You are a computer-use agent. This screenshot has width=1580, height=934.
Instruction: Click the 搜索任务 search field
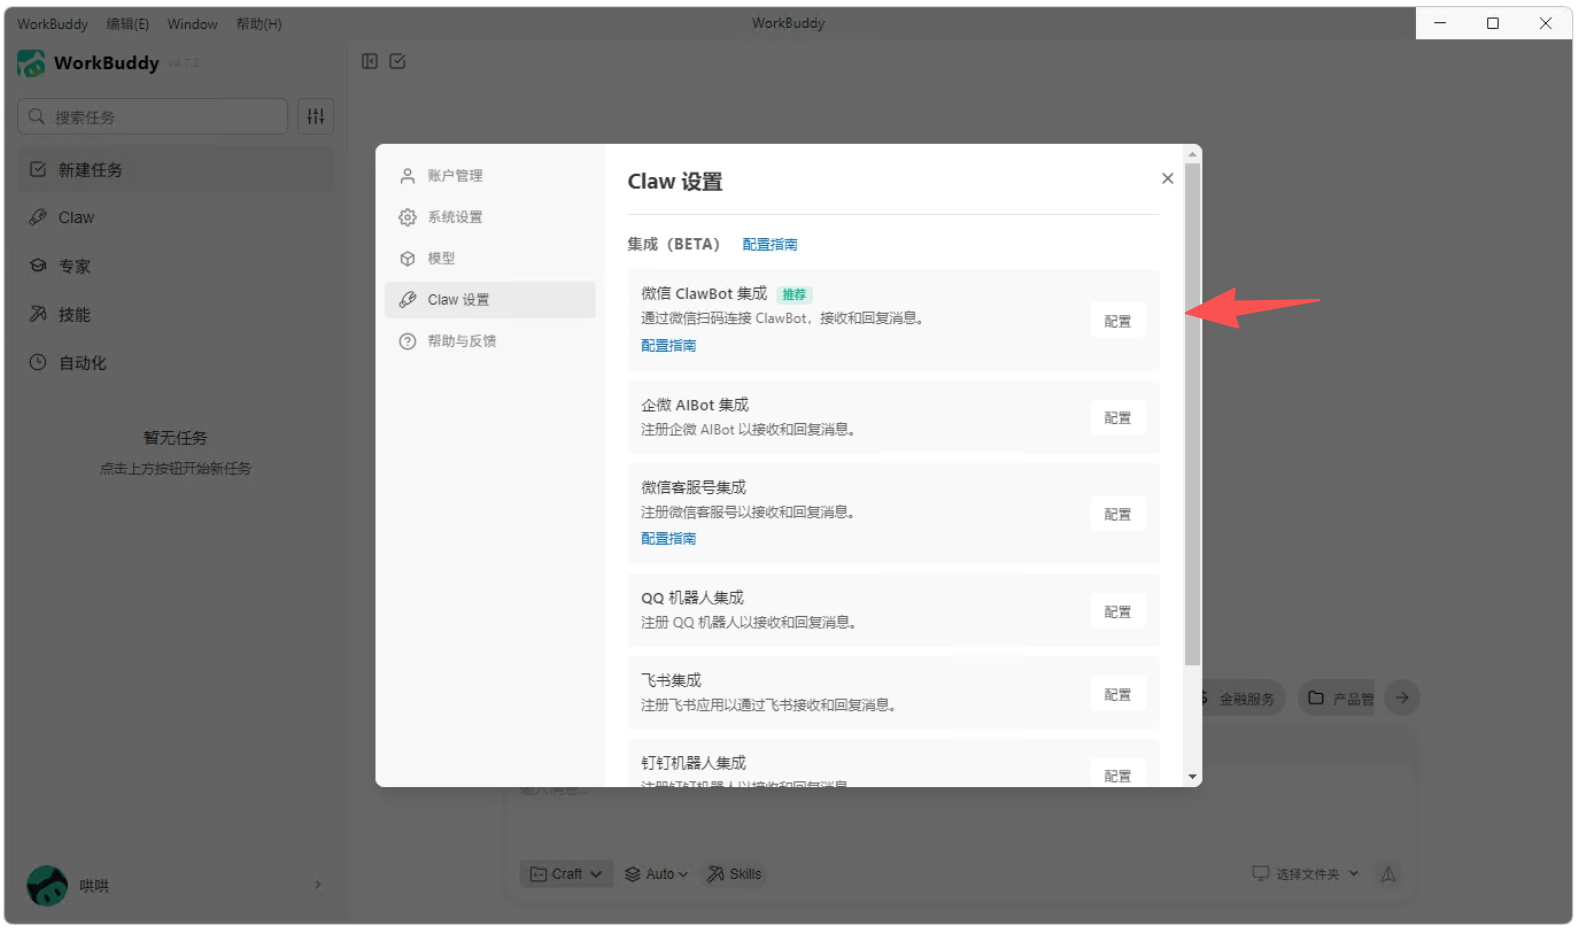(153, 116)
